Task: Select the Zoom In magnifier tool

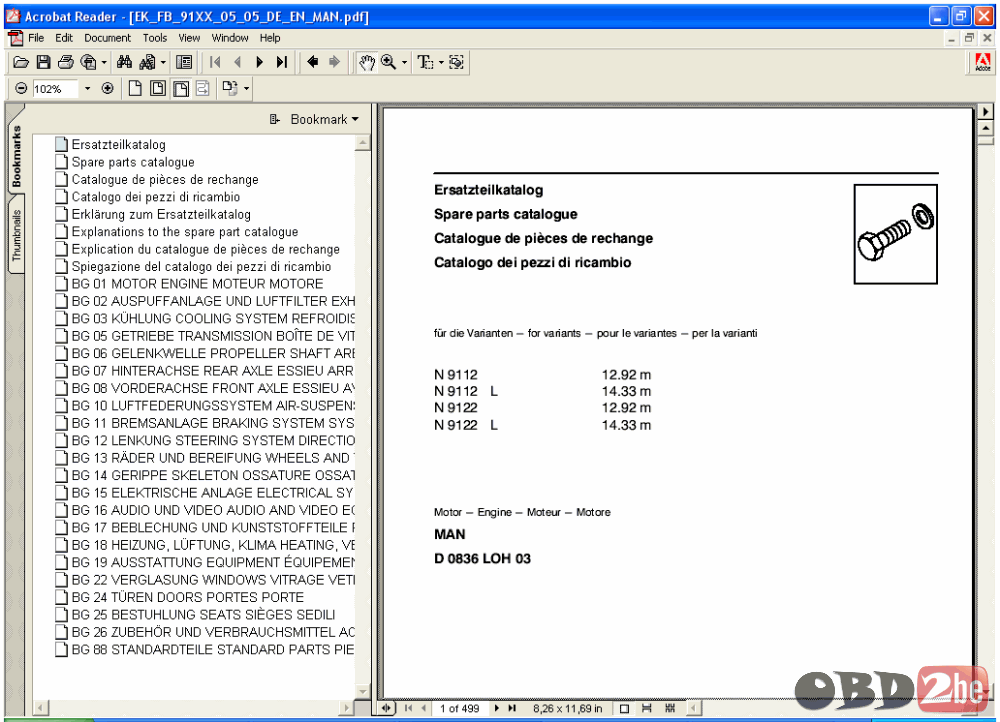Action: coord(388,62)
